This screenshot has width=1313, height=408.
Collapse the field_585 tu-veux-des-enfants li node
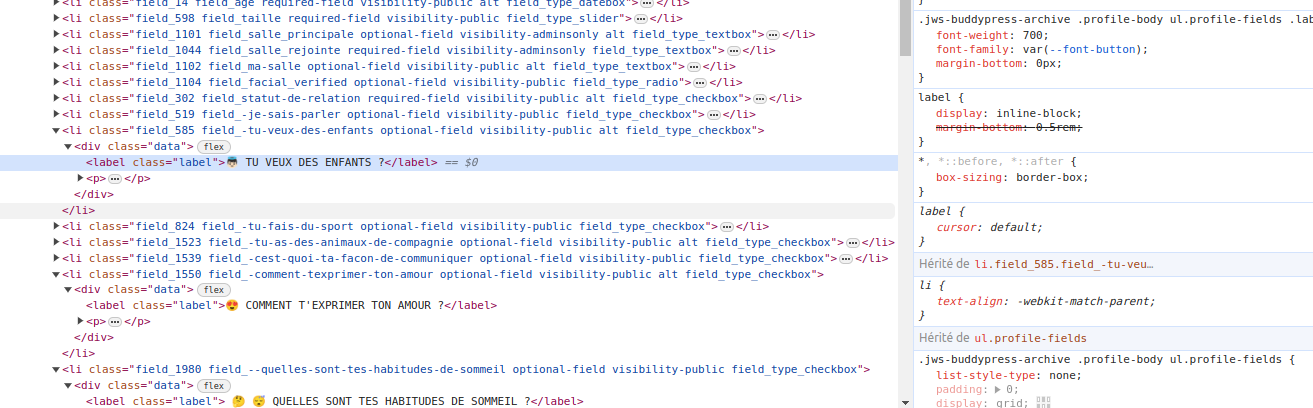point(55,130)
